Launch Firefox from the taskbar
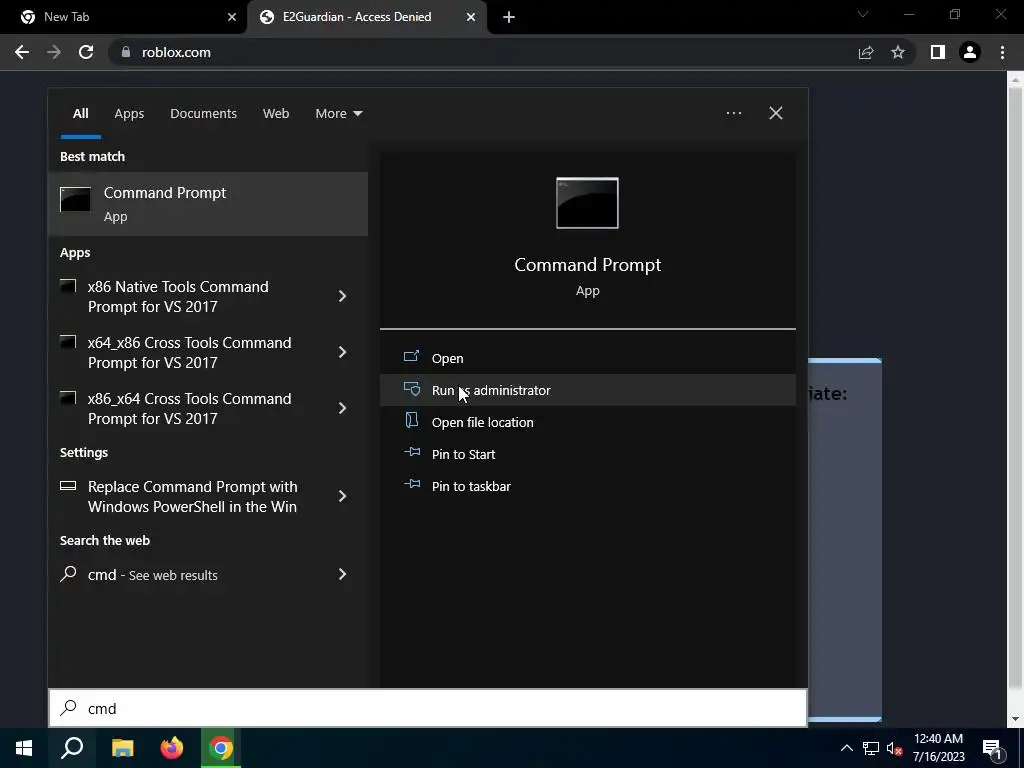The height and width of the screenshot is (768, 1024). coord(172,748)
